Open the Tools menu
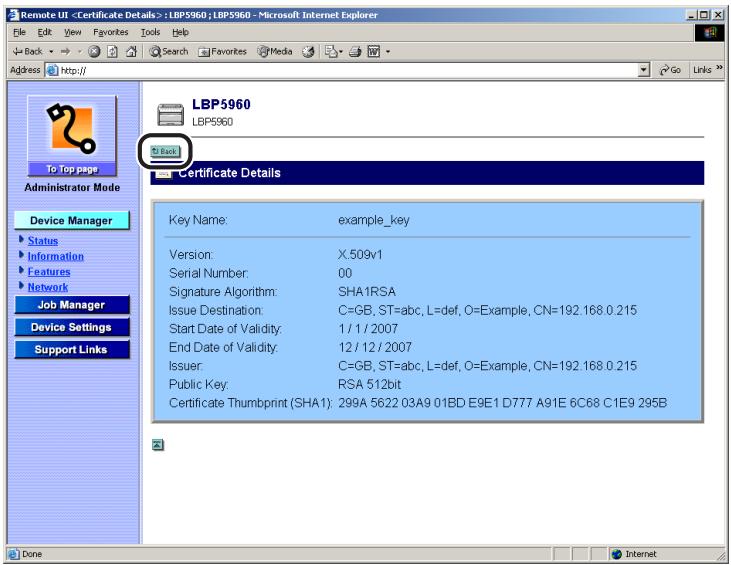 click(150, 32)
